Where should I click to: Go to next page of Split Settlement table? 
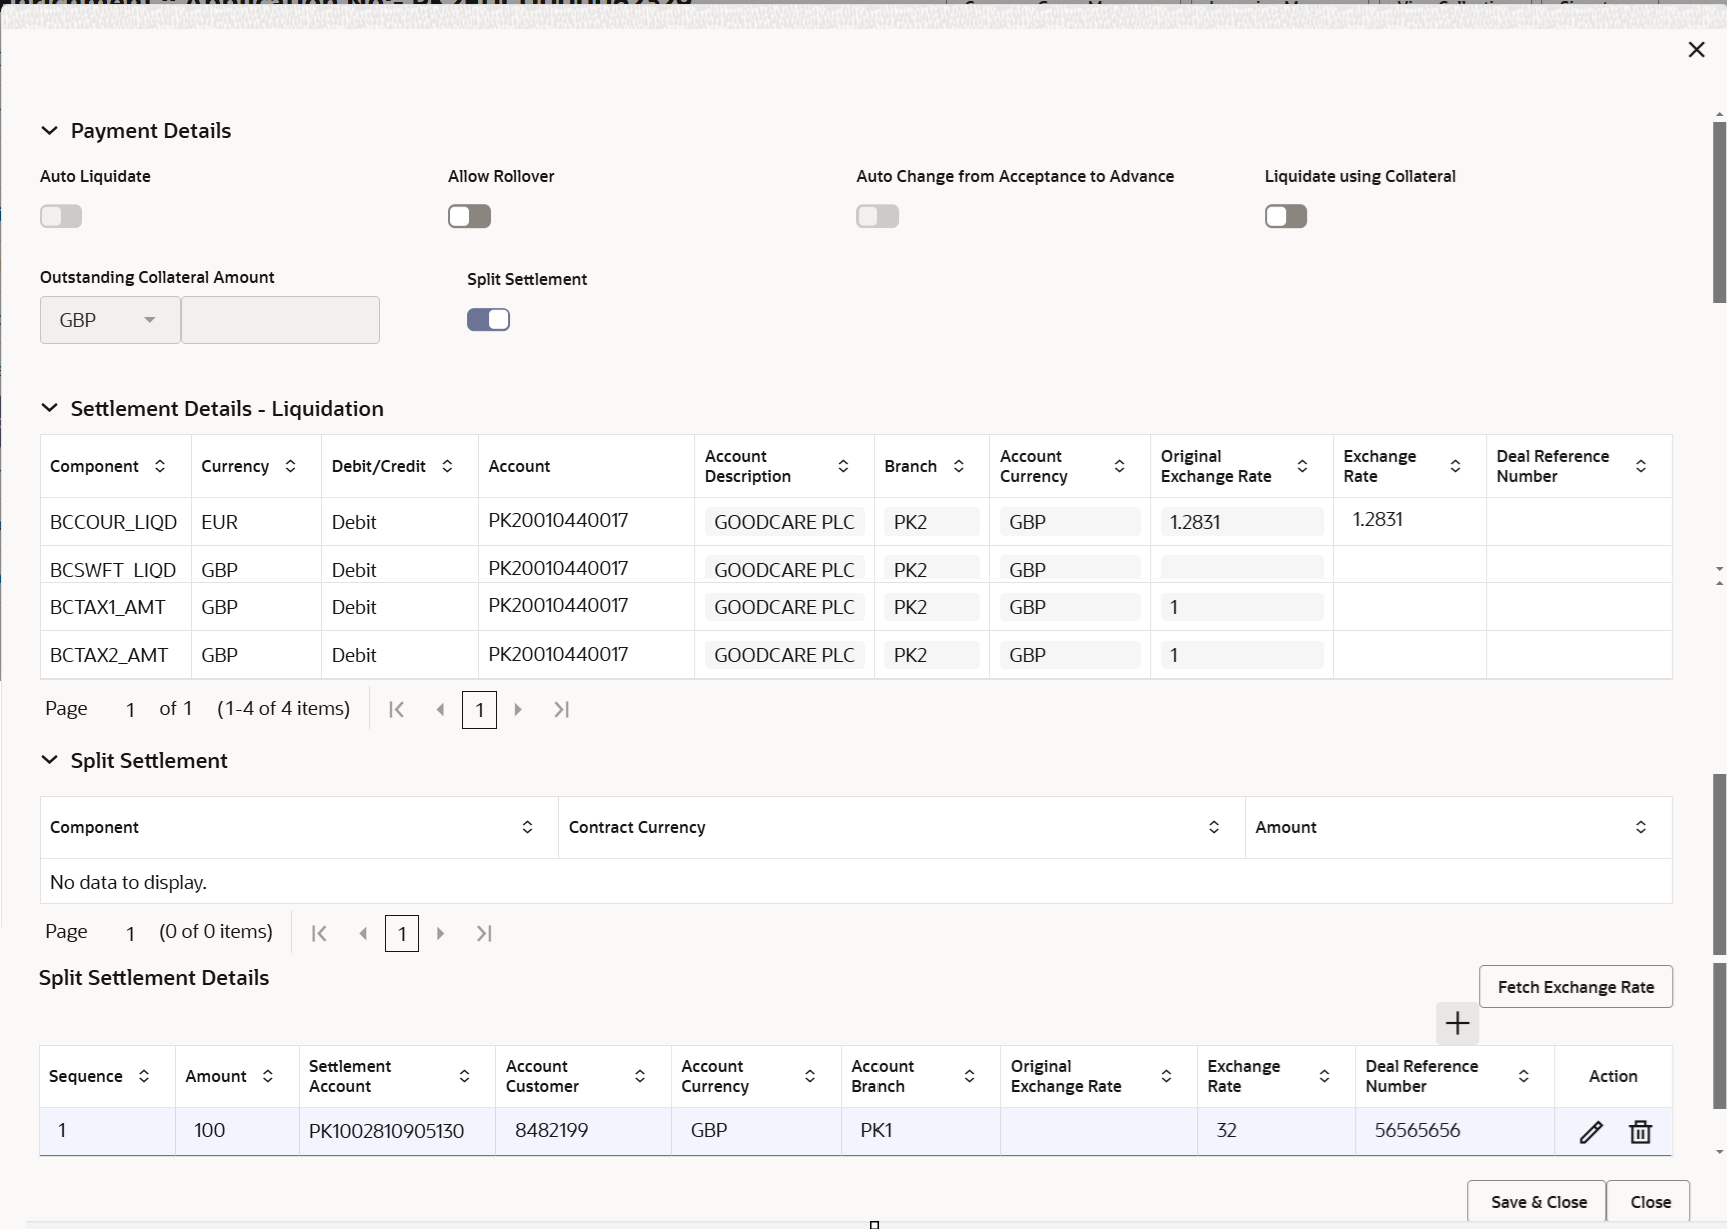440,933
